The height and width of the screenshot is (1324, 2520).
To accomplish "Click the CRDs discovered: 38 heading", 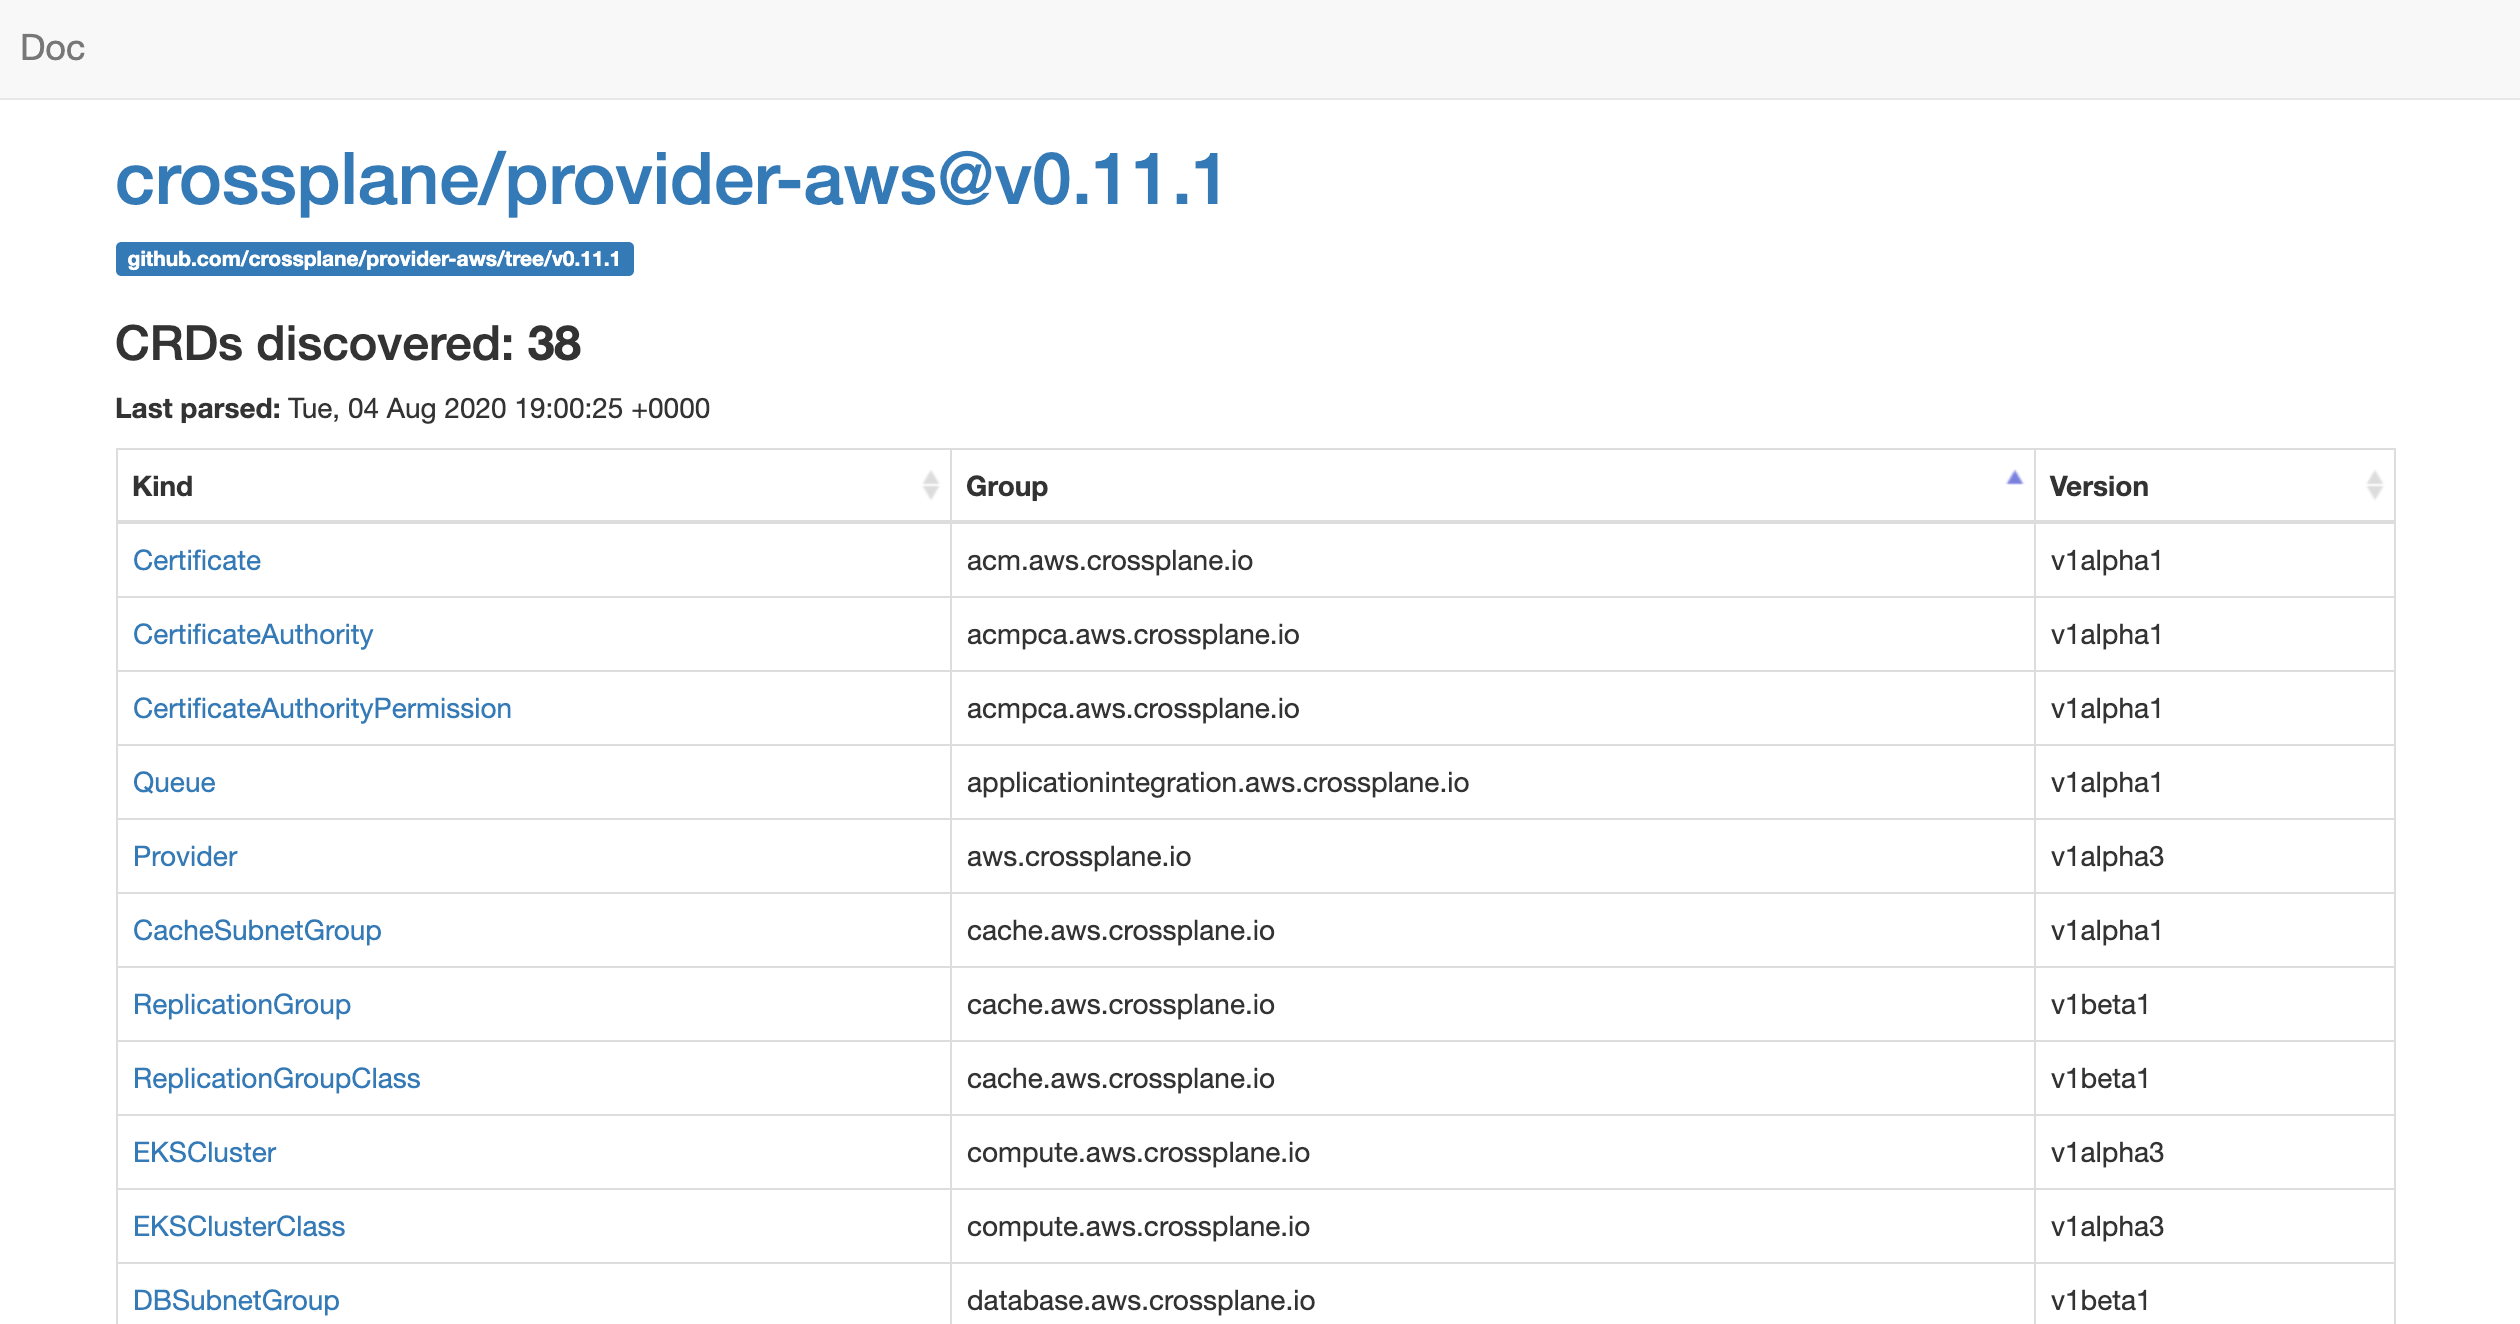I will pos(348,343).
